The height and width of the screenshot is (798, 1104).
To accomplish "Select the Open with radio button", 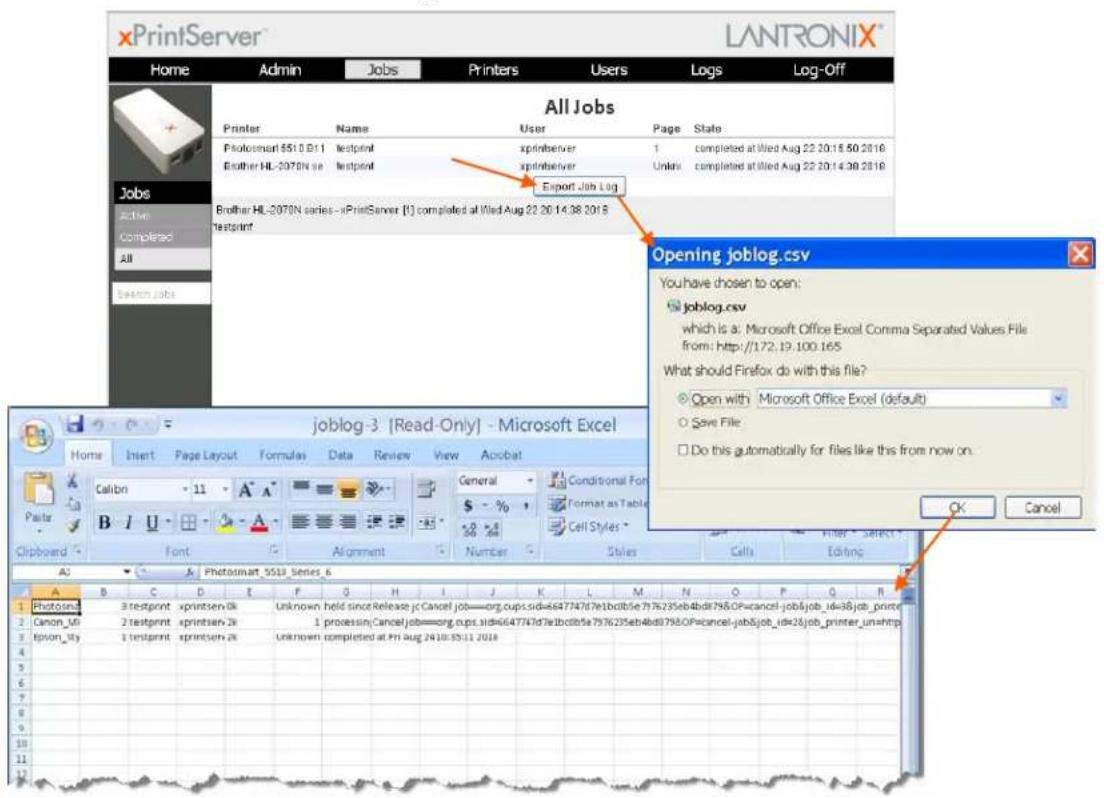I will coord(682,399).
